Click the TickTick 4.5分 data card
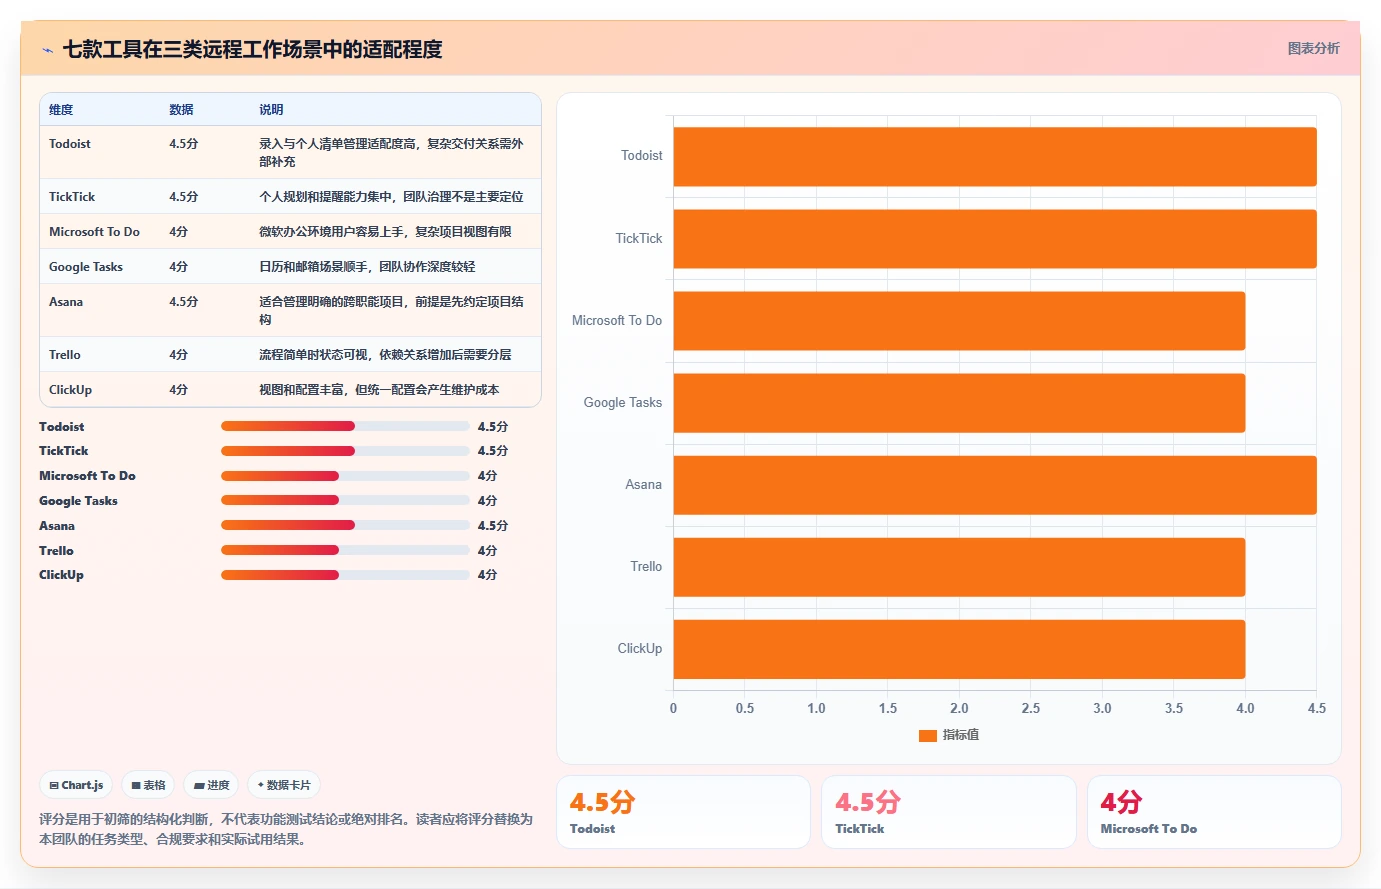1381x889 pixels. click(949, 812)
